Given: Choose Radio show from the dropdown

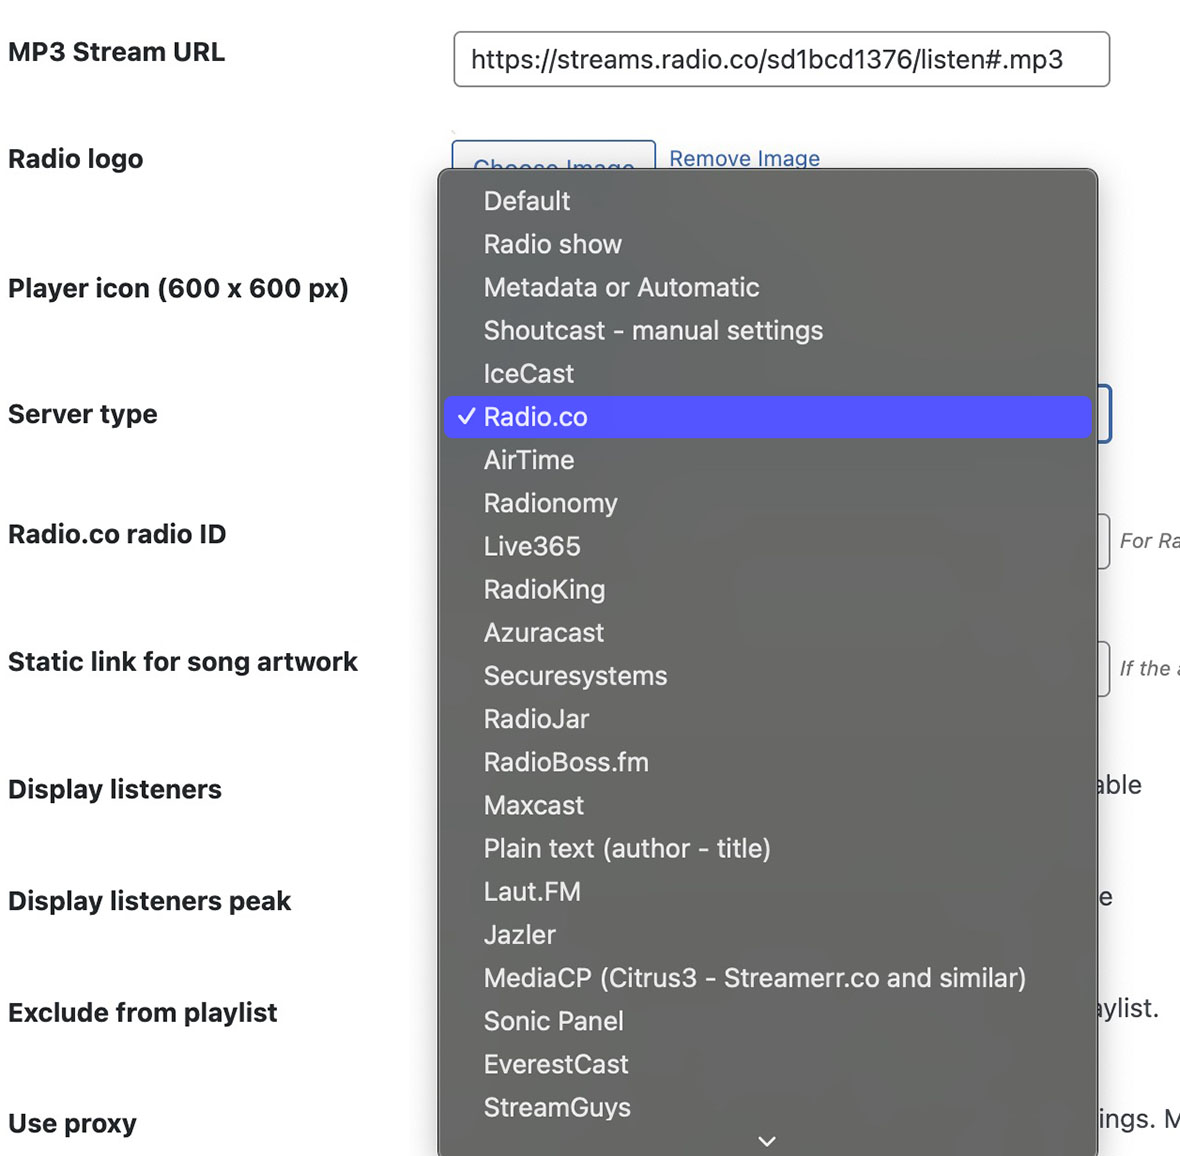Looking at the screenshot, I should click(552, 244).
